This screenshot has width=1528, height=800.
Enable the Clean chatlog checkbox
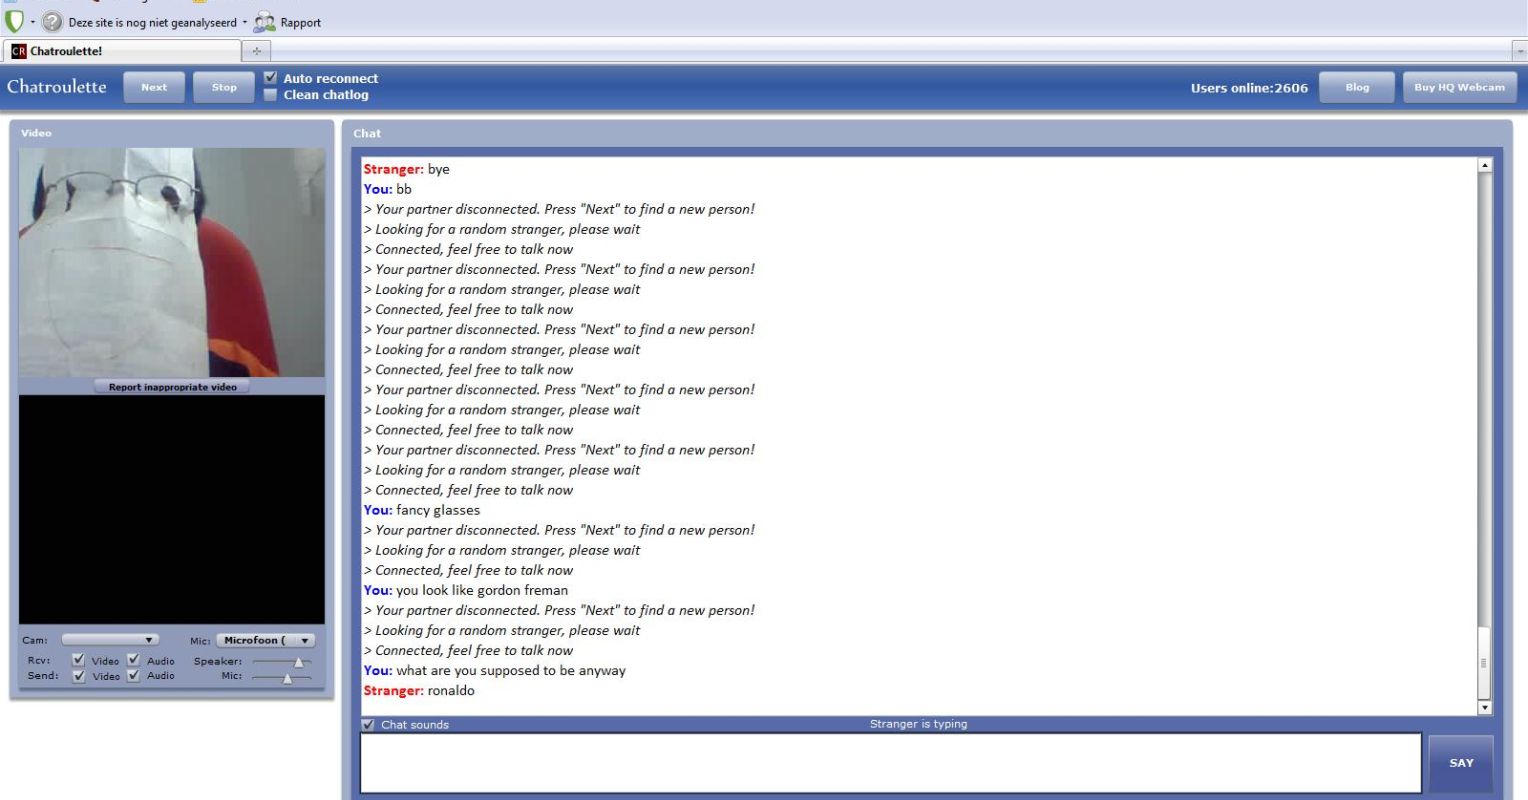[270, 95]
